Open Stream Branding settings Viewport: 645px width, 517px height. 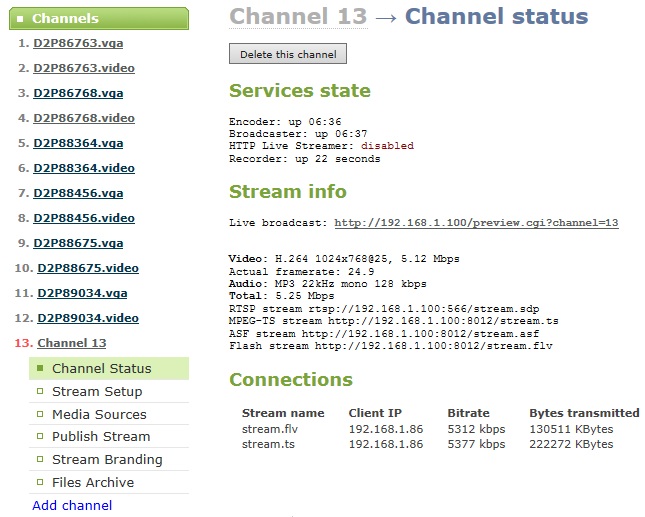click(107, 460)
